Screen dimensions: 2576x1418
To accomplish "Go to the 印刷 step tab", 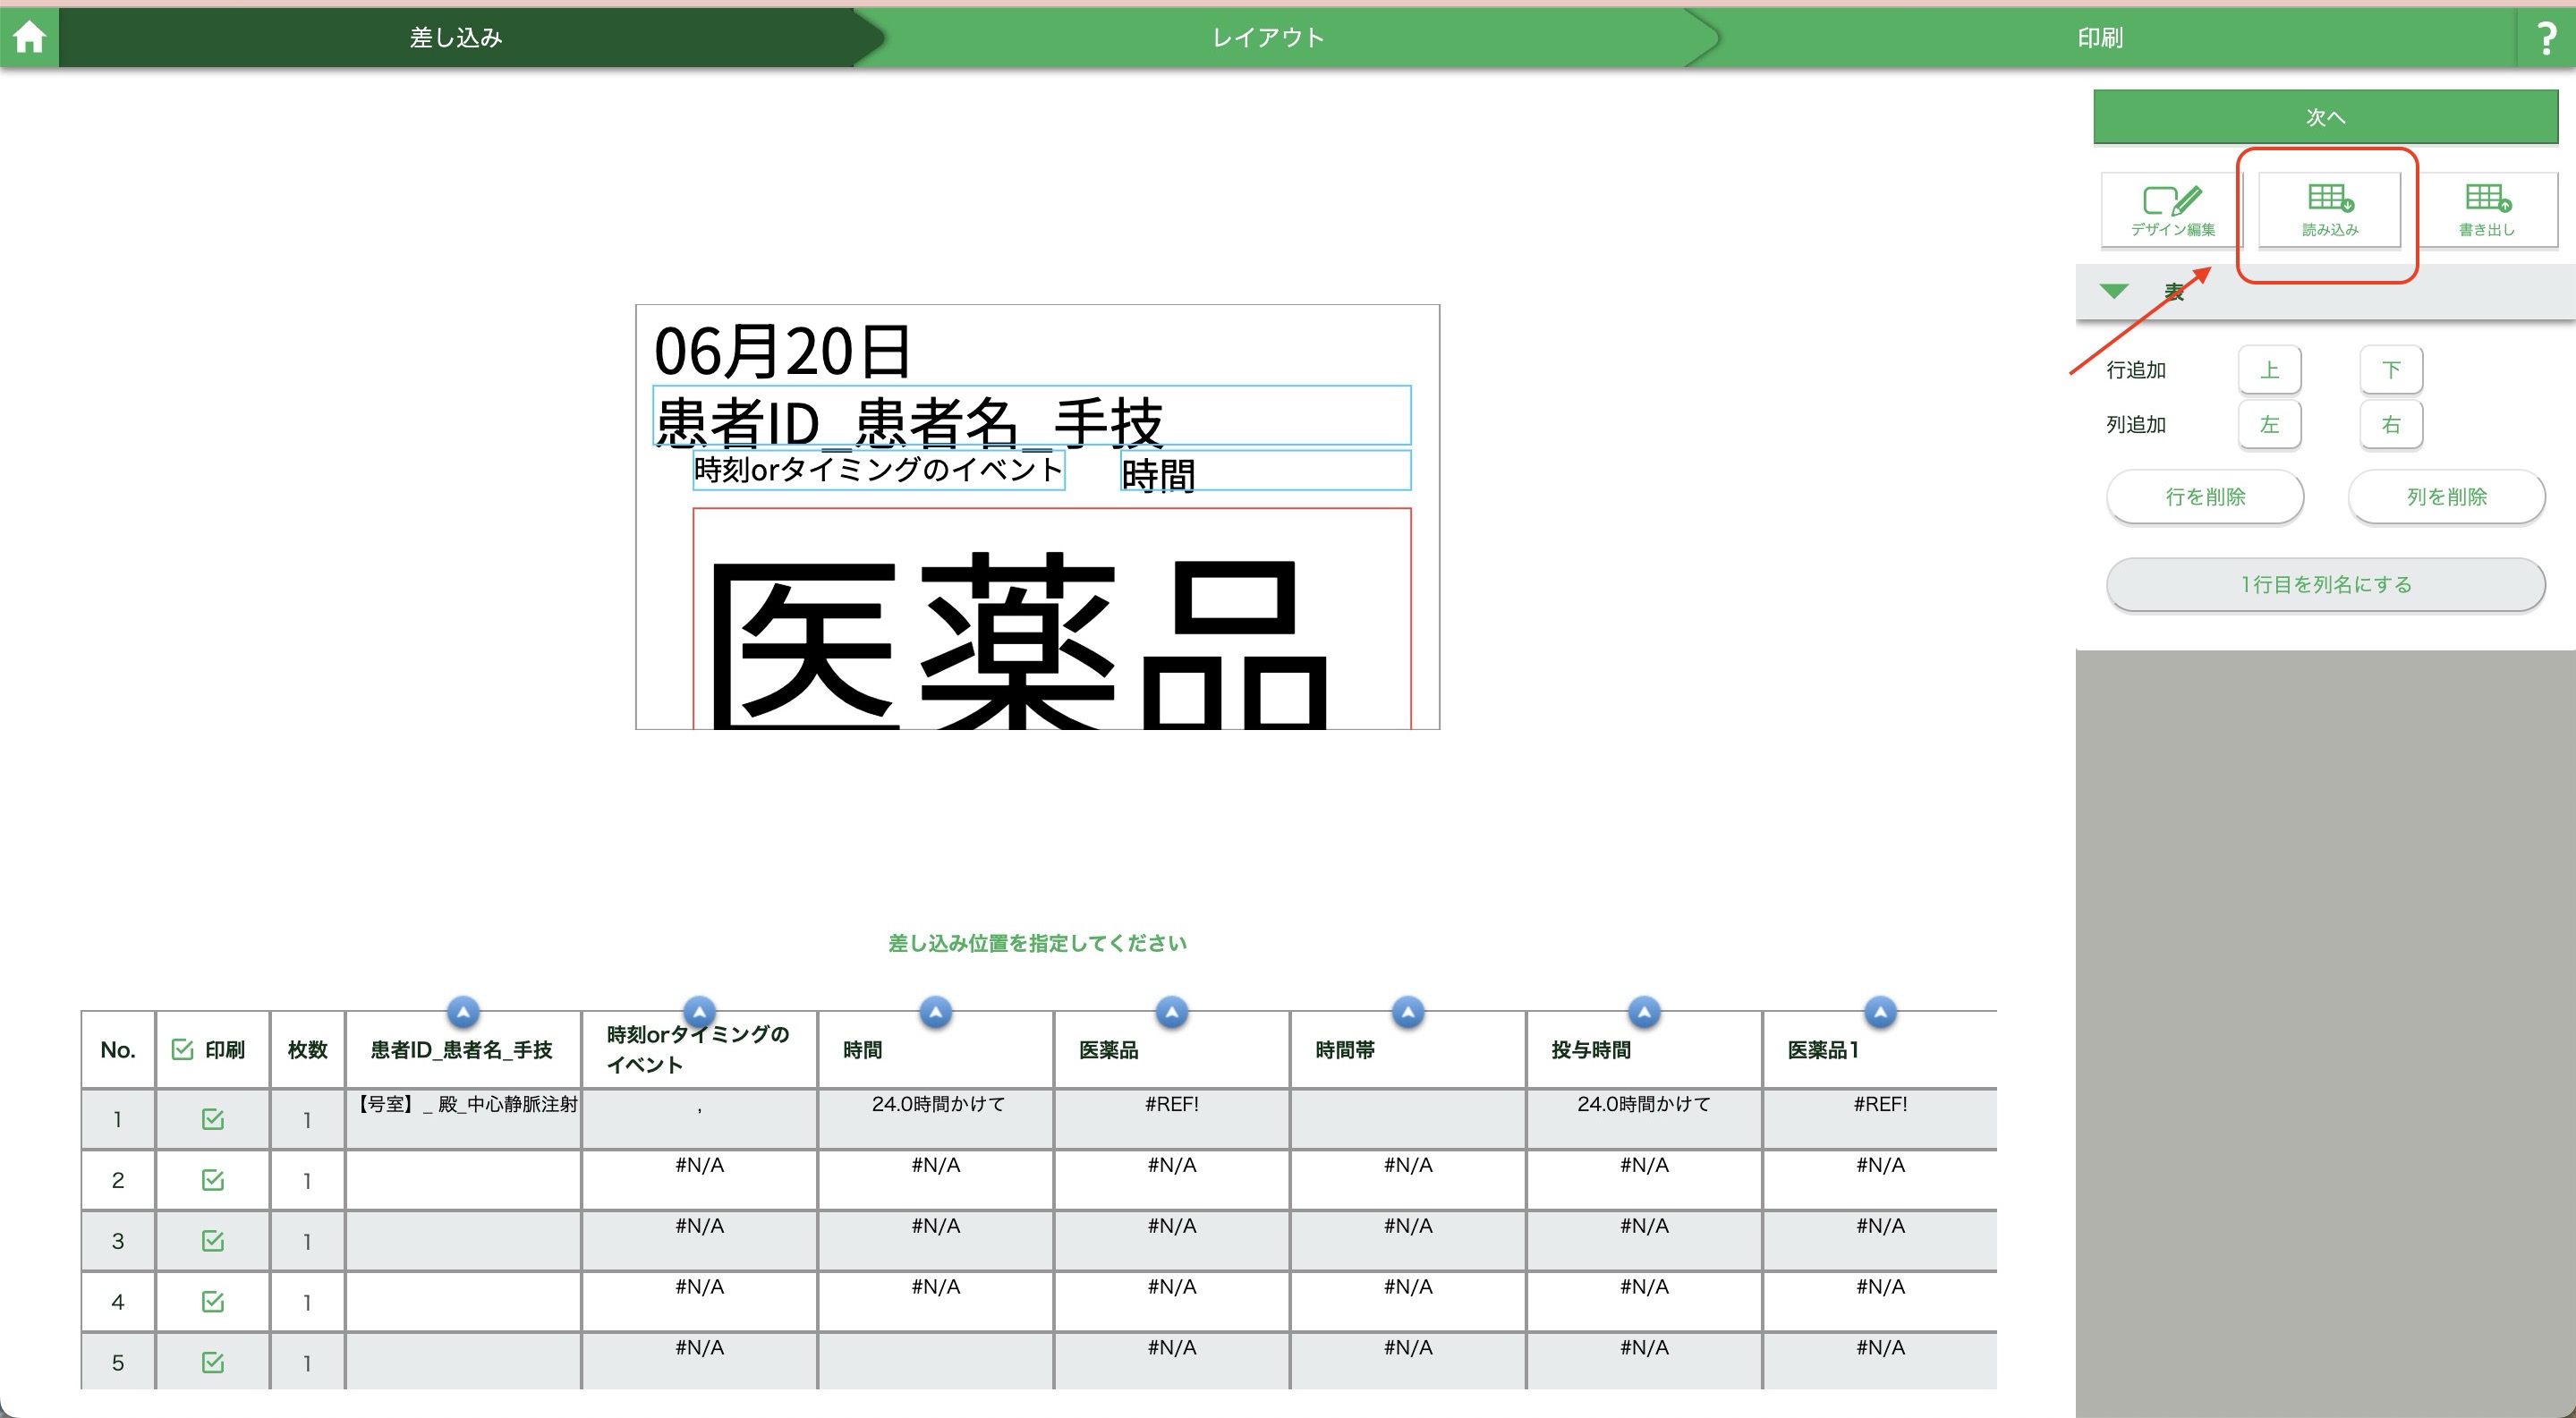I will (x=2099, y=38).
